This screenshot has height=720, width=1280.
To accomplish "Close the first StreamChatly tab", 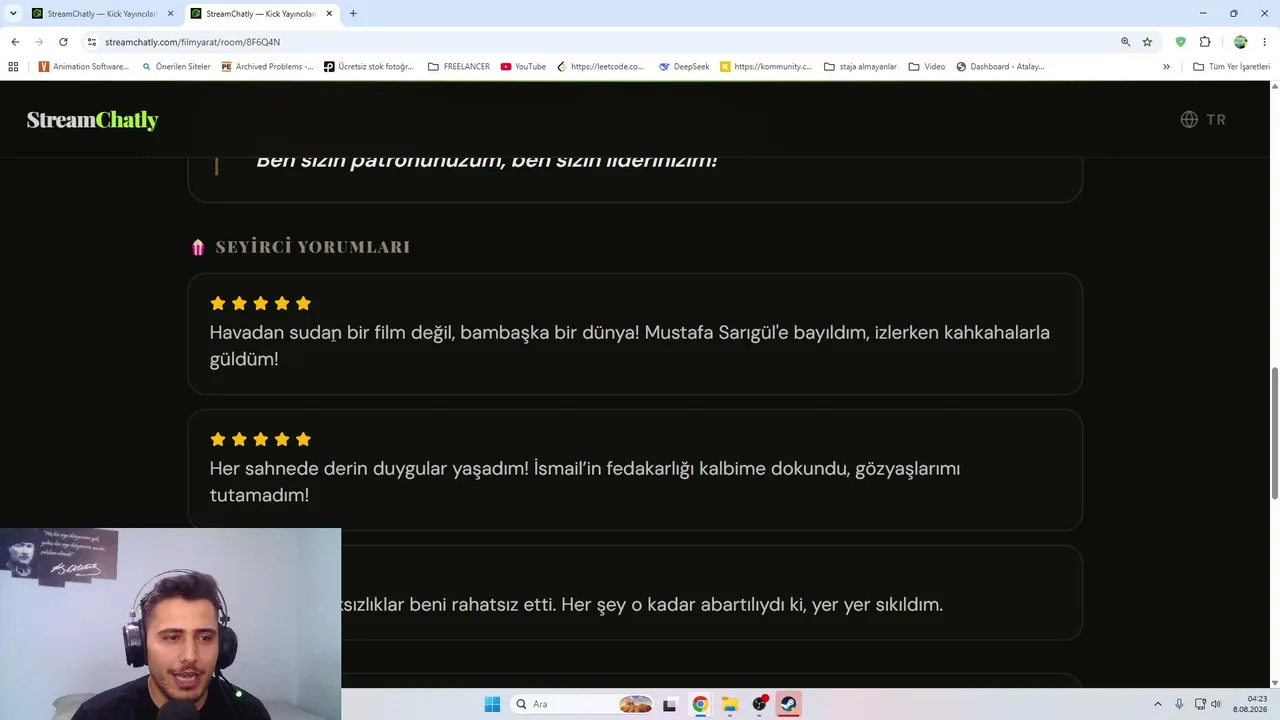I will tap(170, 14).
